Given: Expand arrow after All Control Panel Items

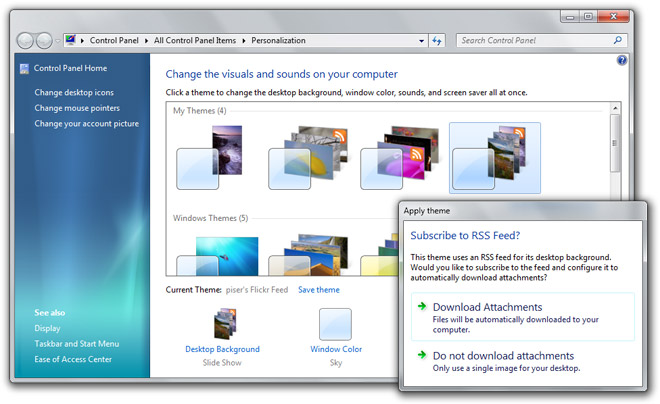Looking at the screenshot, I should [244, 41].
